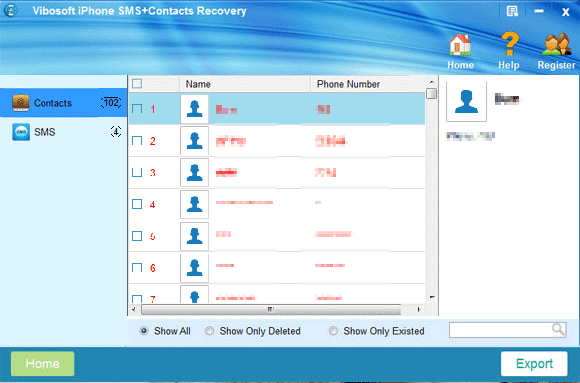Click the magnifier search icon

pos(557,329)
